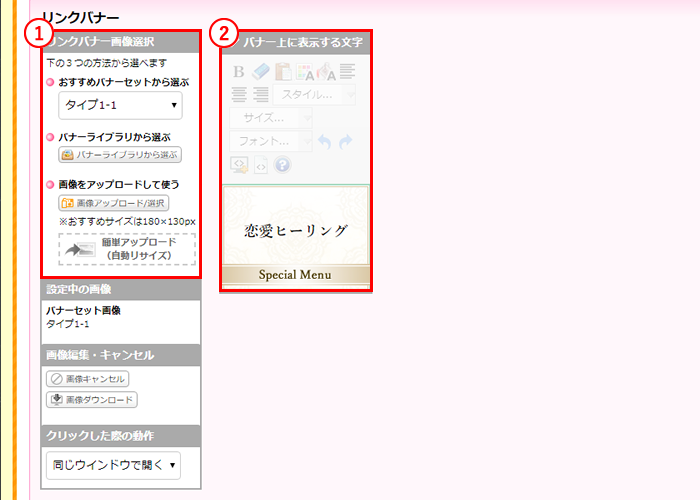
Task: Open the タイプ1-1 banner set dropdown
Action: (120, 105)
